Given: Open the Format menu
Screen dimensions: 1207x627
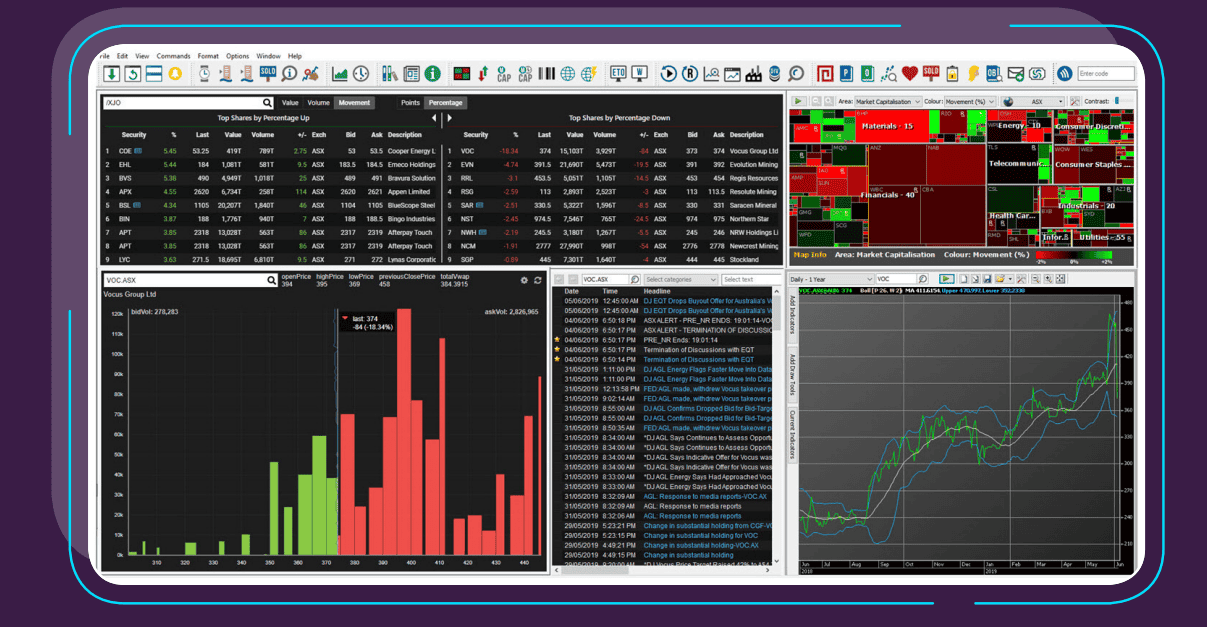Looking at the screenshot, I should point(207,56).
